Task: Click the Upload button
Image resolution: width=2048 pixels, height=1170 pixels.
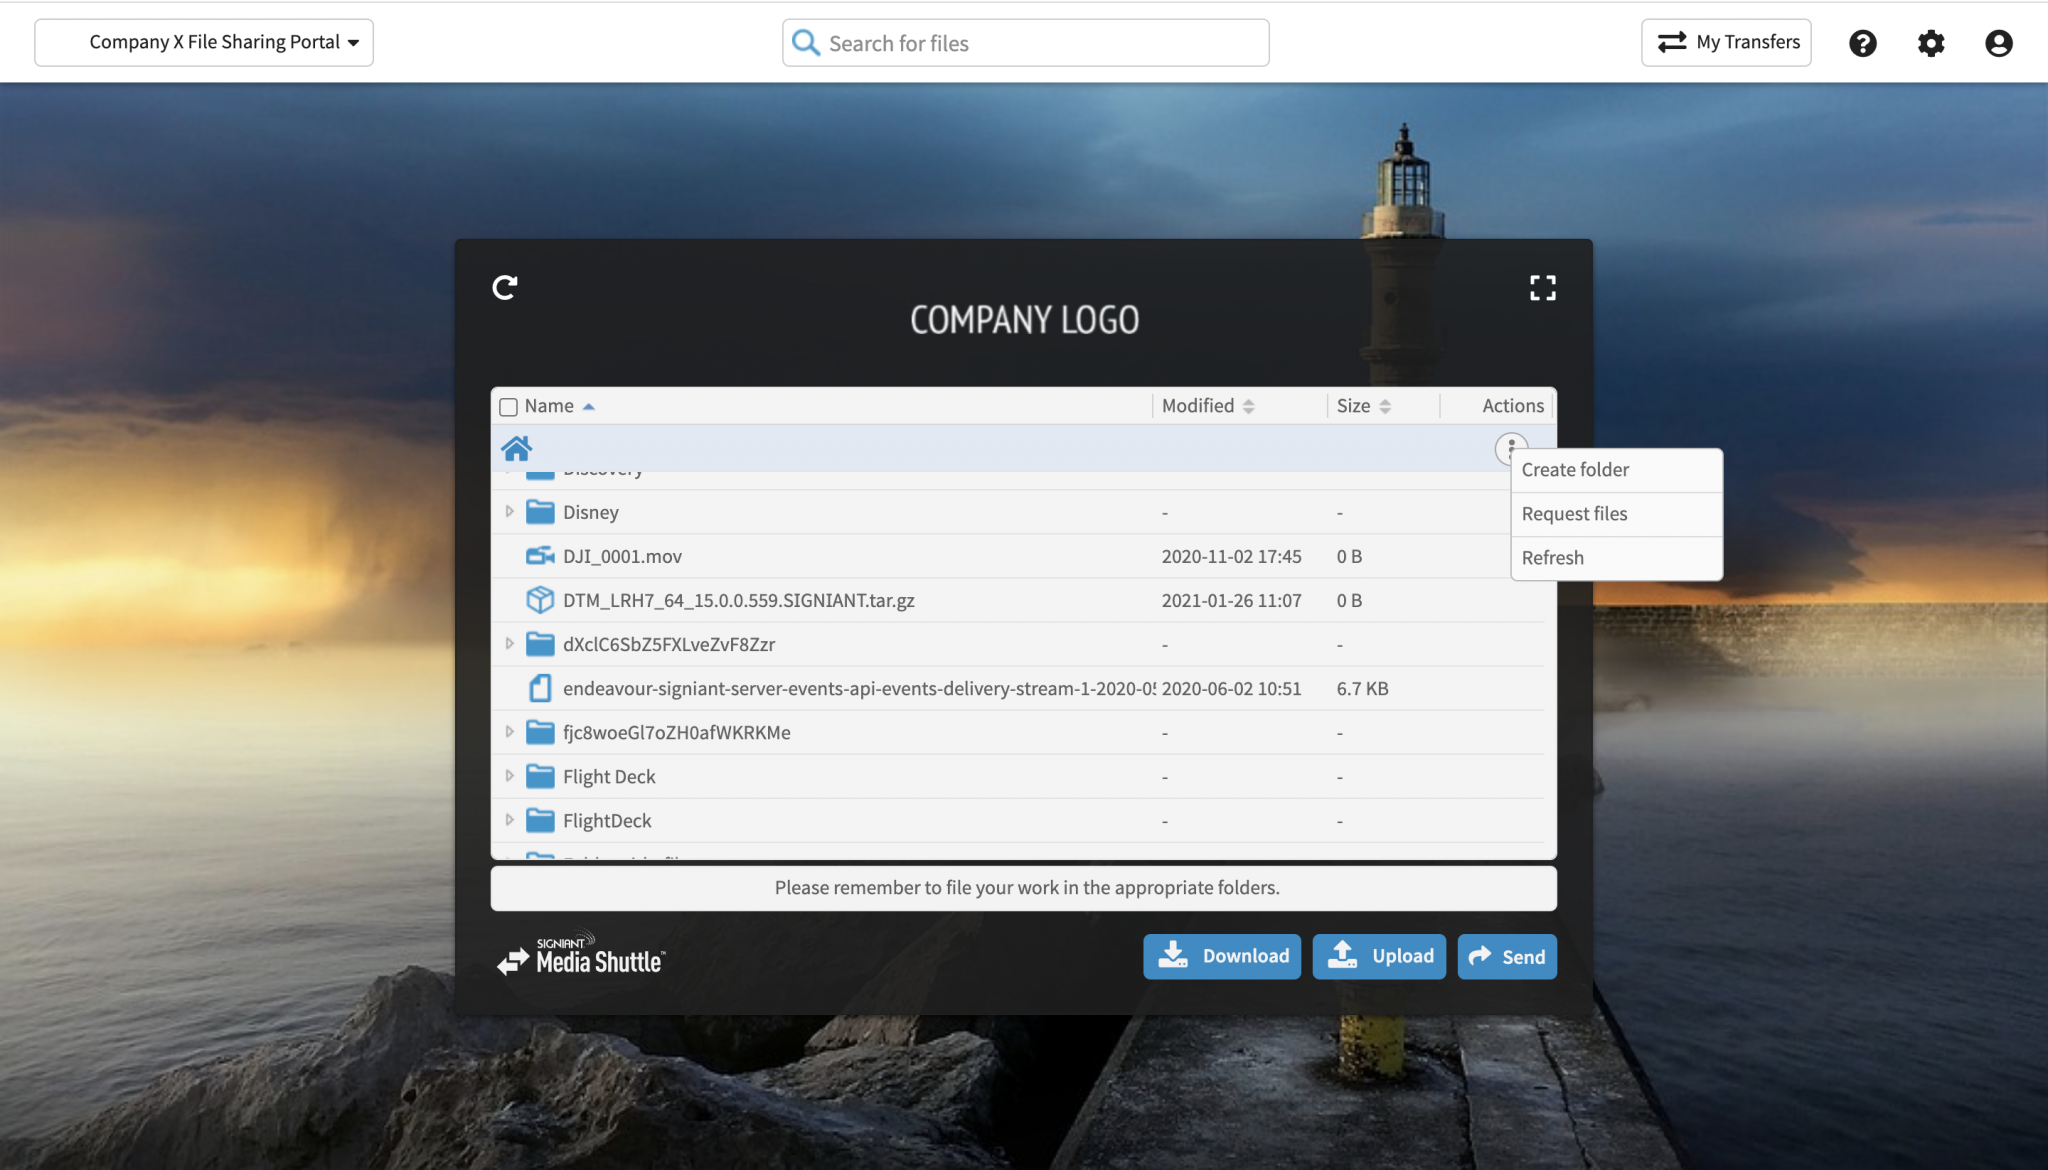Action: tap(1379, 956)
